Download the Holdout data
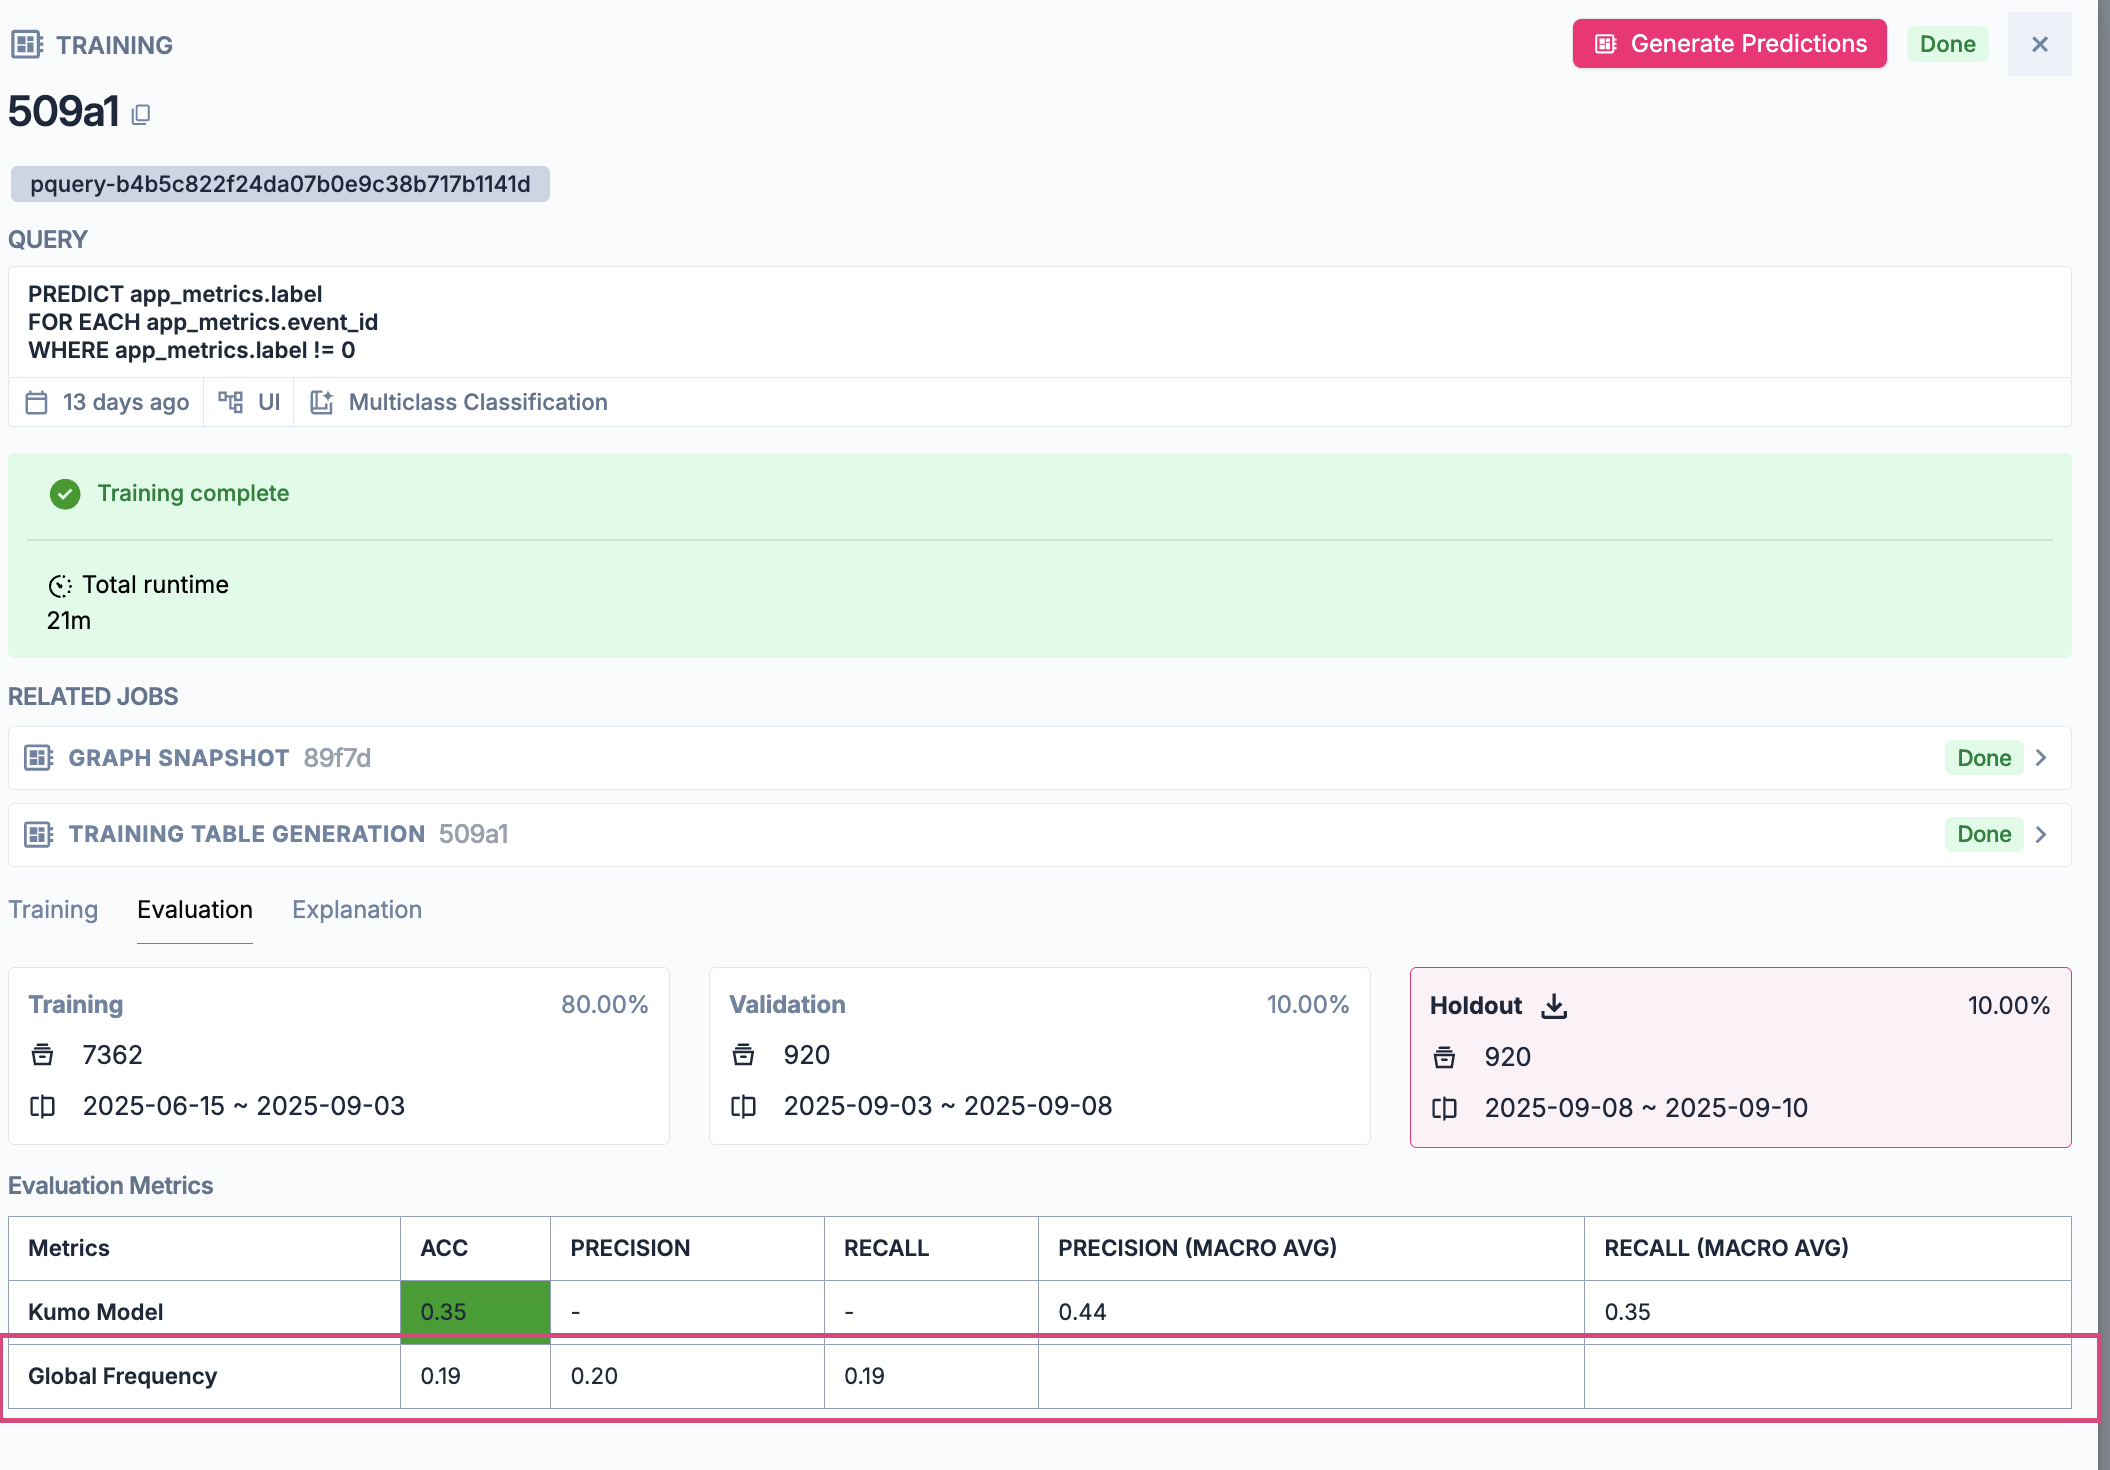2110x1470 pixels. 1554,1006
